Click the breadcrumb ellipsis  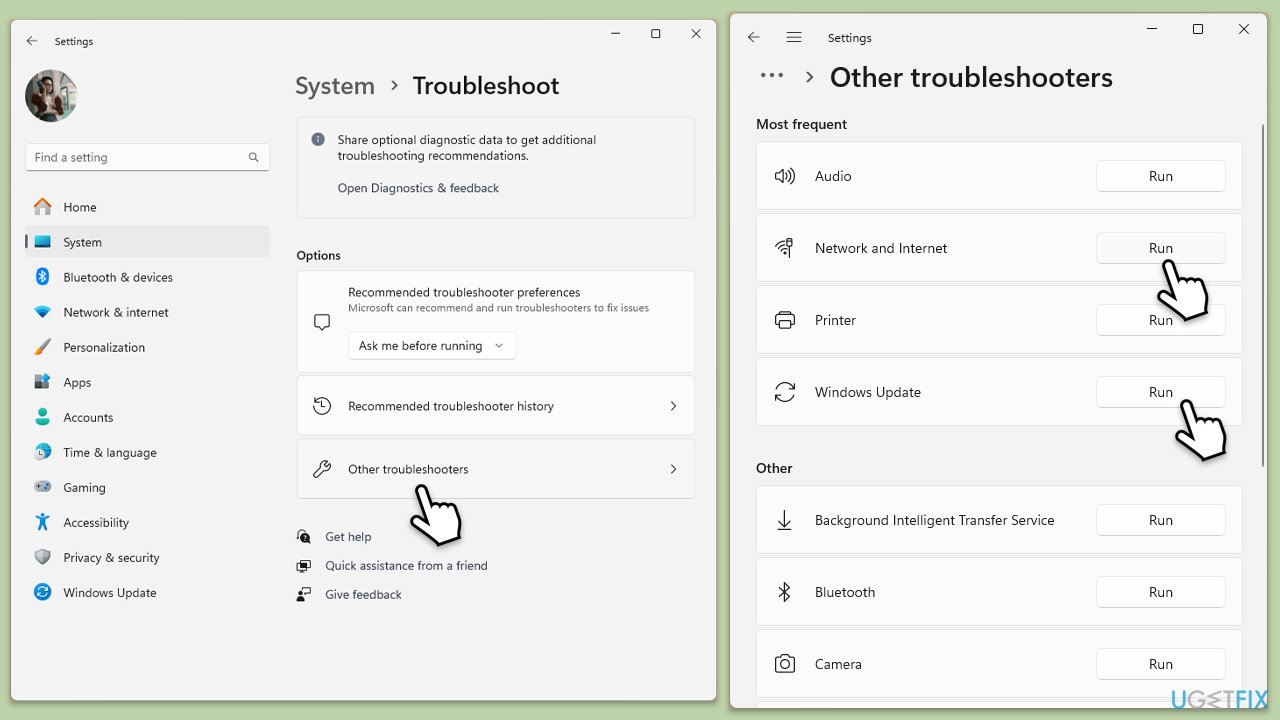[x=772, y=75]
